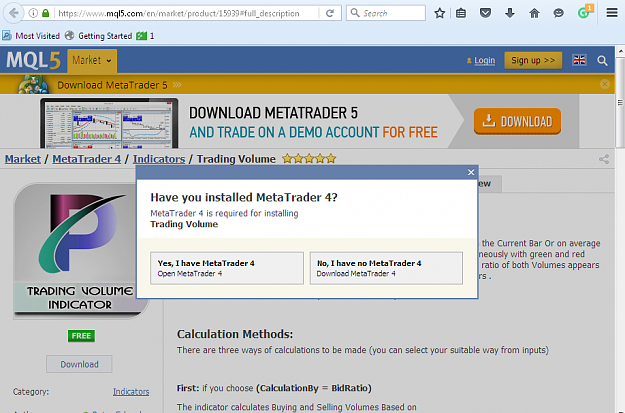Click the green bookmark labeled 1
This screenshot has width=625, height=413.
[x=145, y=36]
